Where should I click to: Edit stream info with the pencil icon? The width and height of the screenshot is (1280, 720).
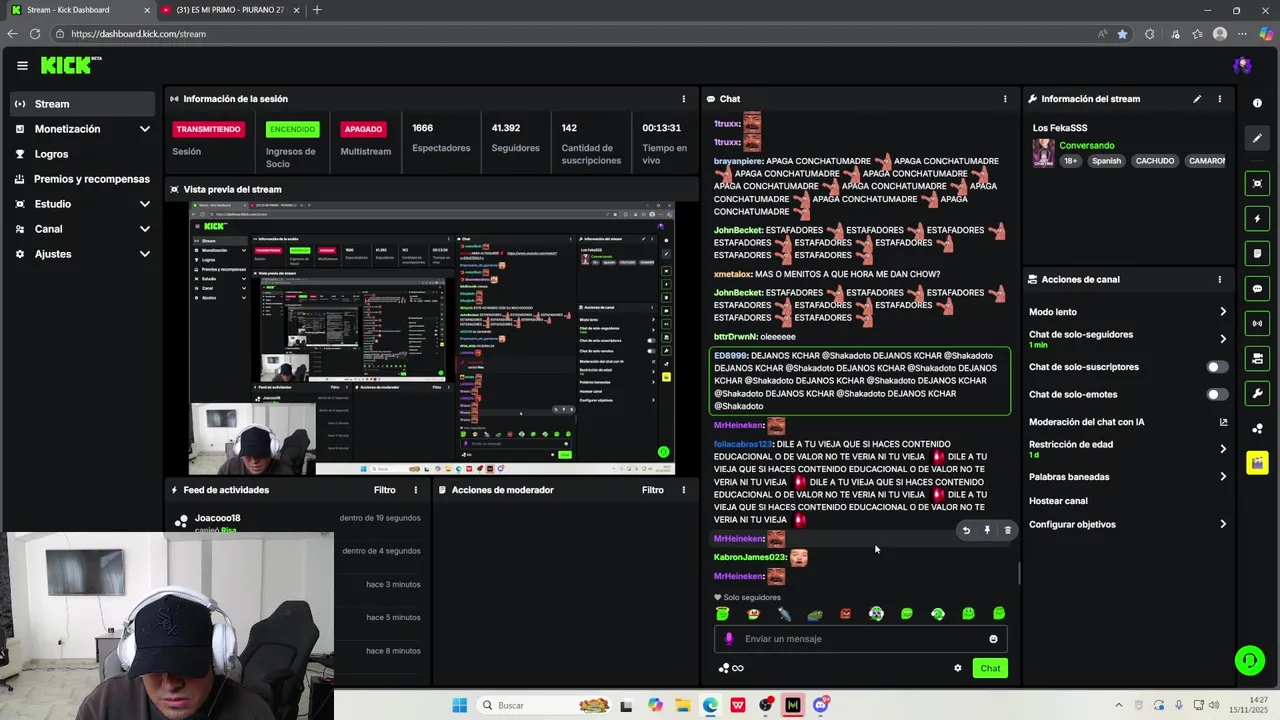[1197, 99]
